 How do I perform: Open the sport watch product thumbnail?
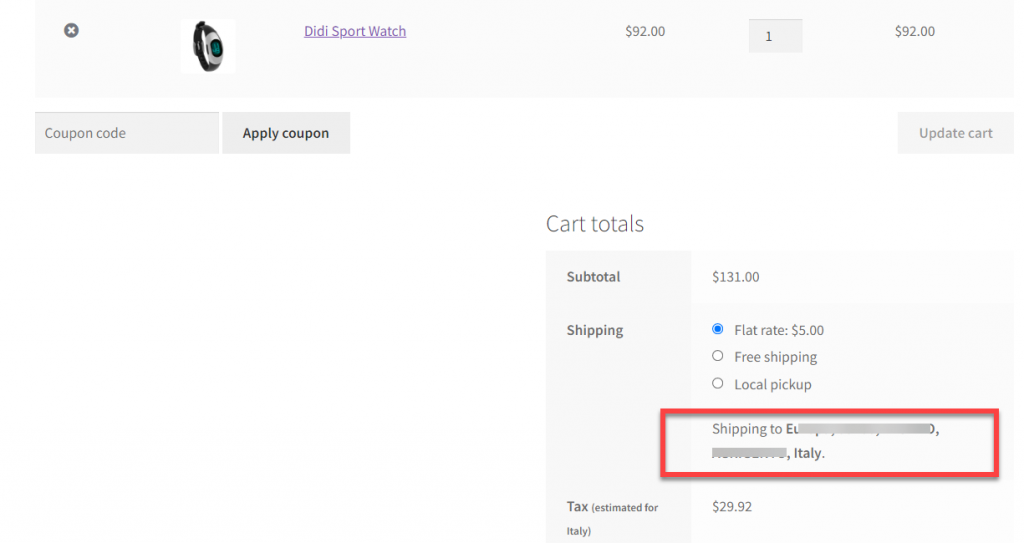[x=208, y=46]
